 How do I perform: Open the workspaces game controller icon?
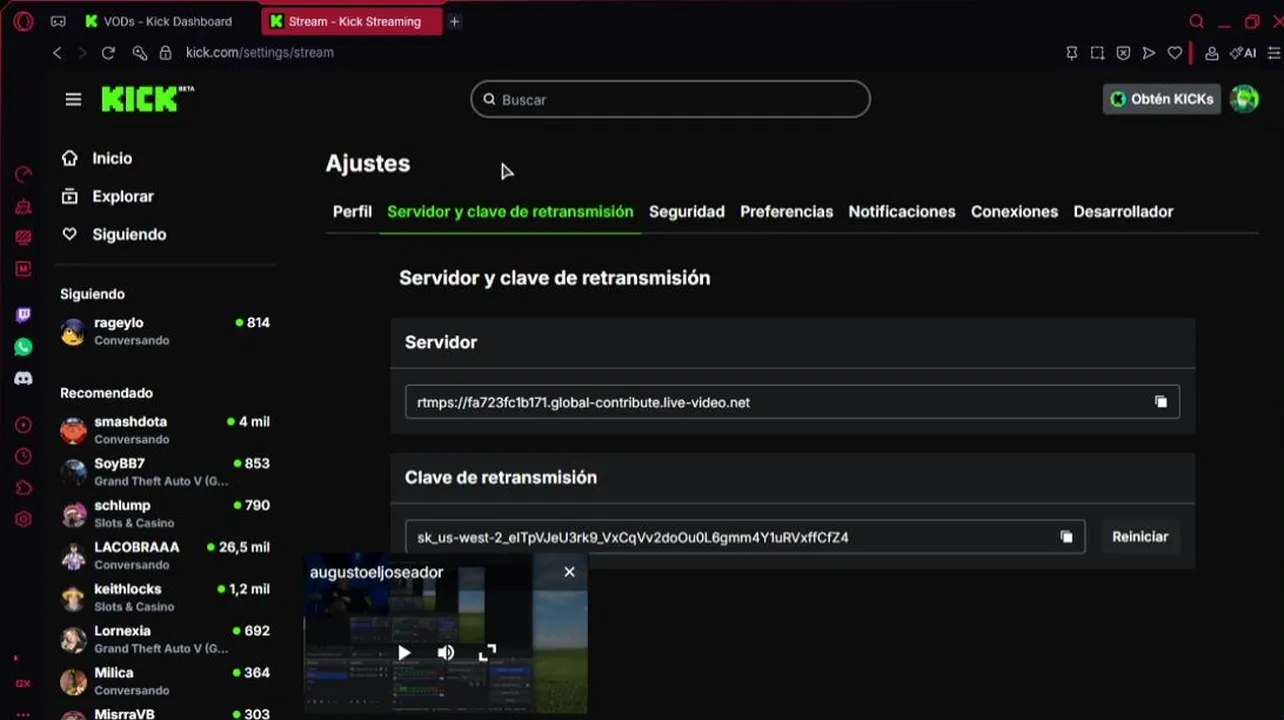[x=58, y=21]
